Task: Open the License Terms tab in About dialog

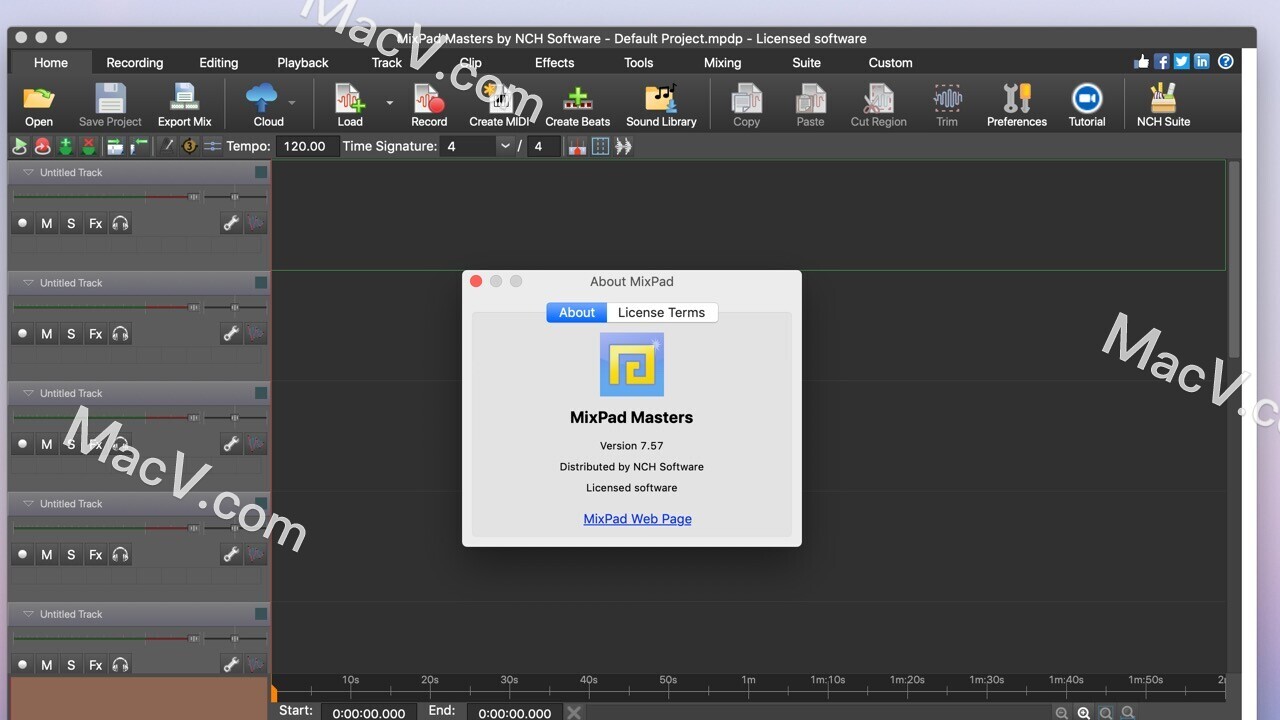Action: click(661, 312)
